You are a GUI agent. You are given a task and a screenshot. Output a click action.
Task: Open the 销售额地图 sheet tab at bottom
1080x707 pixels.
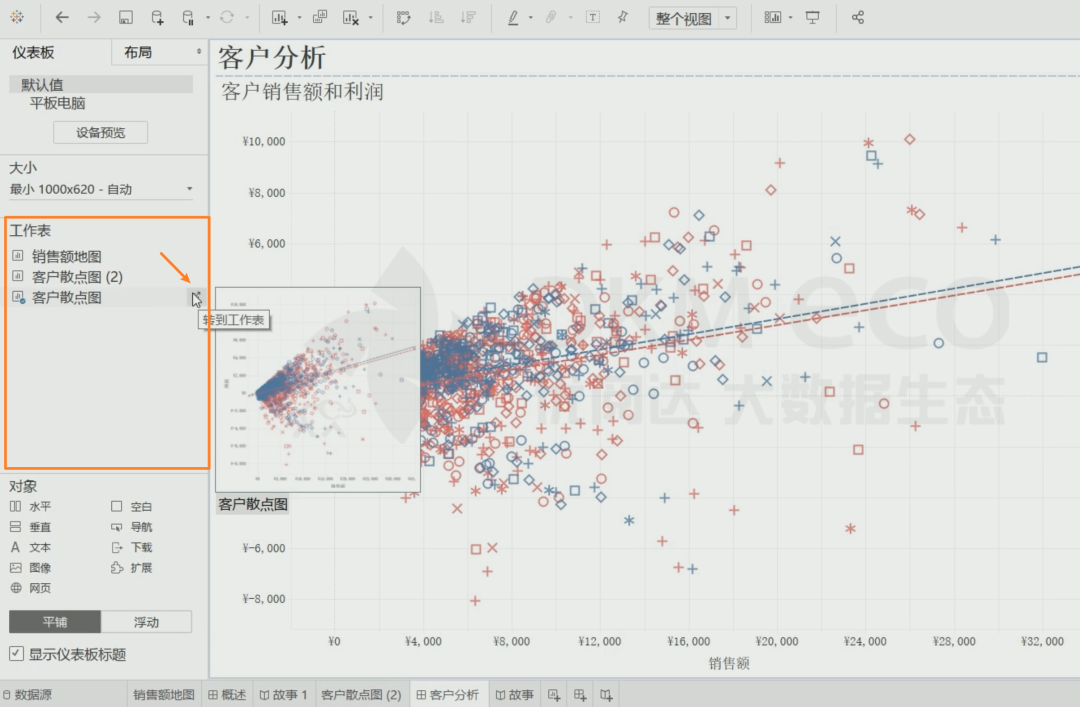pos(164,695)
